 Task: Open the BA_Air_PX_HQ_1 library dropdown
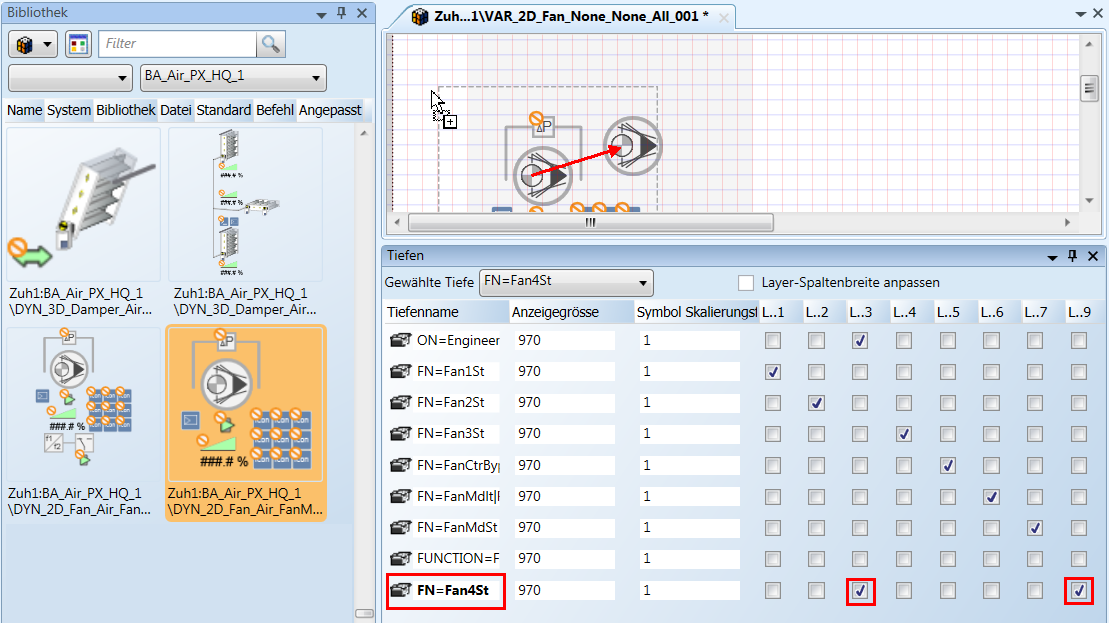coord(316,77)
